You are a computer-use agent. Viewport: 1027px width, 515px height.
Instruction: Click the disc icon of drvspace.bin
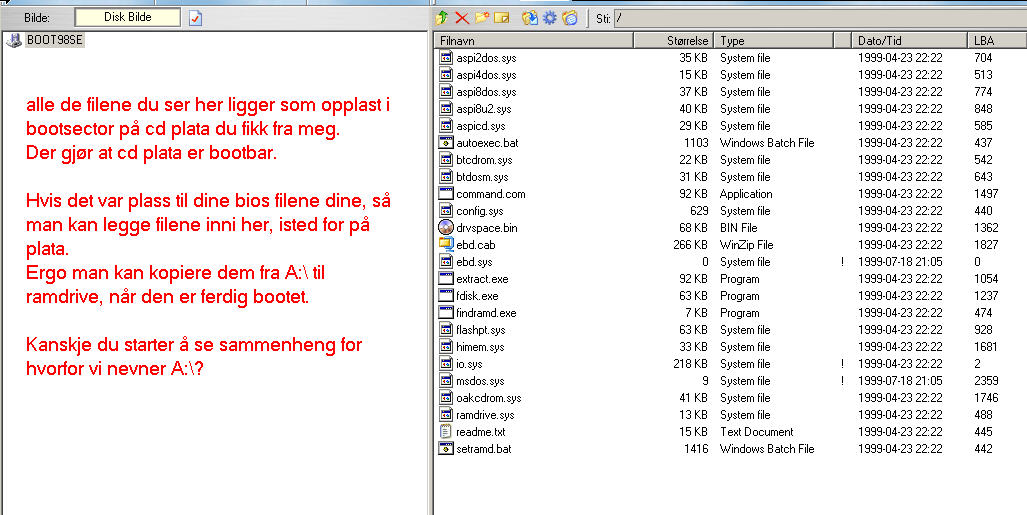446,228
